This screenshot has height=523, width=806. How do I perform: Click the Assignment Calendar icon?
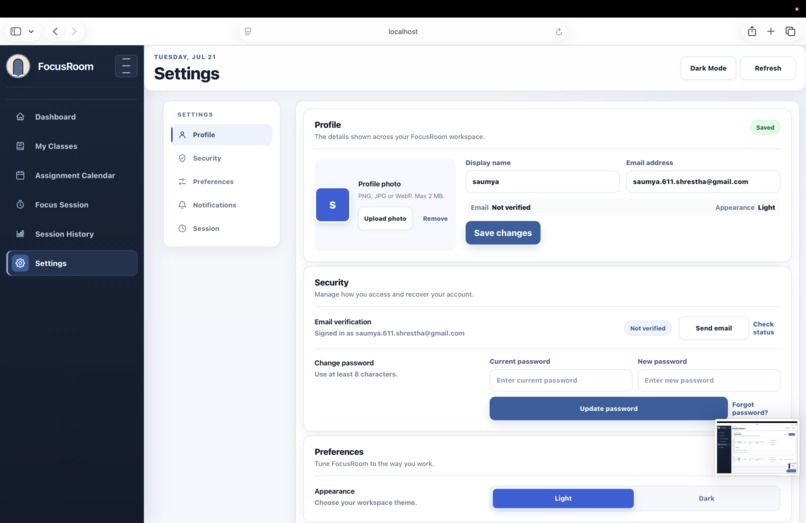[20, 175]
